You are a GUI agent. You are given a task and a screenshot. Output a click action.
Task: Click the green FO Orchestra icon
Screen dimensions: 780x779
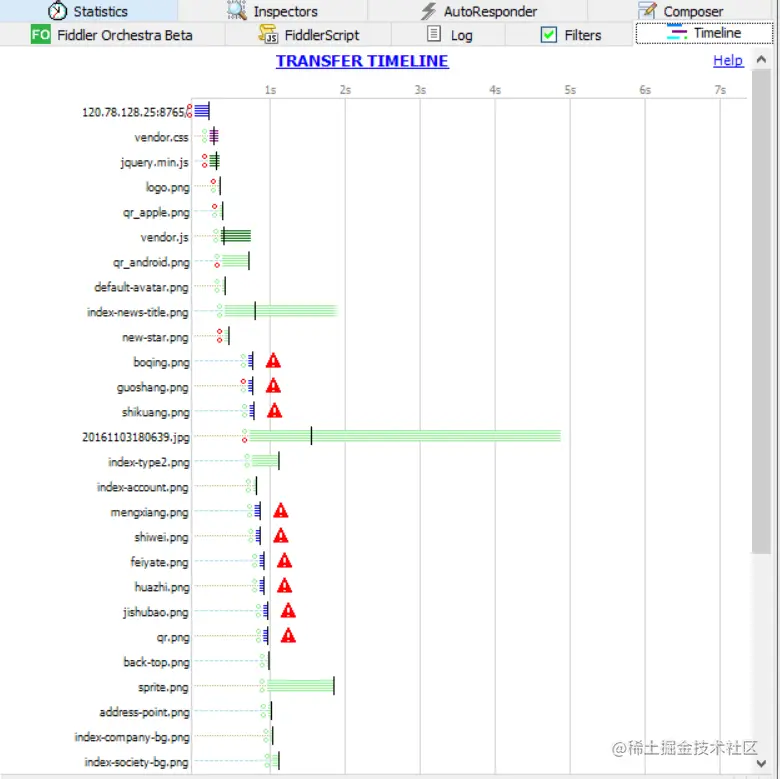40,34
